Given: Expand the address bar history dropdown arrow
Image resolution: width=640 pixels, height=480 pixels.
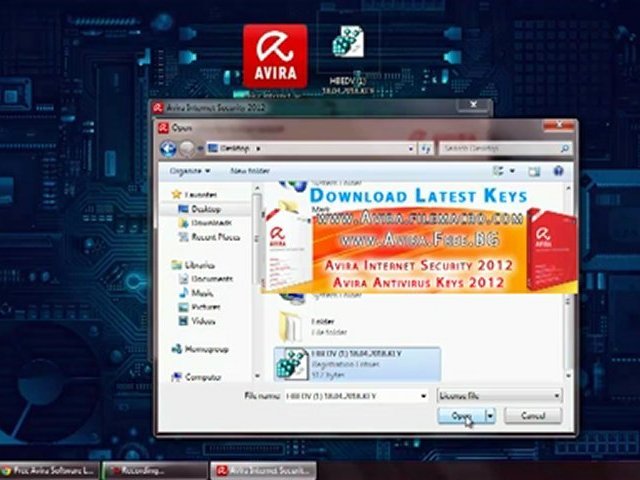Looking at the screenshot, I should click(411, 149).
